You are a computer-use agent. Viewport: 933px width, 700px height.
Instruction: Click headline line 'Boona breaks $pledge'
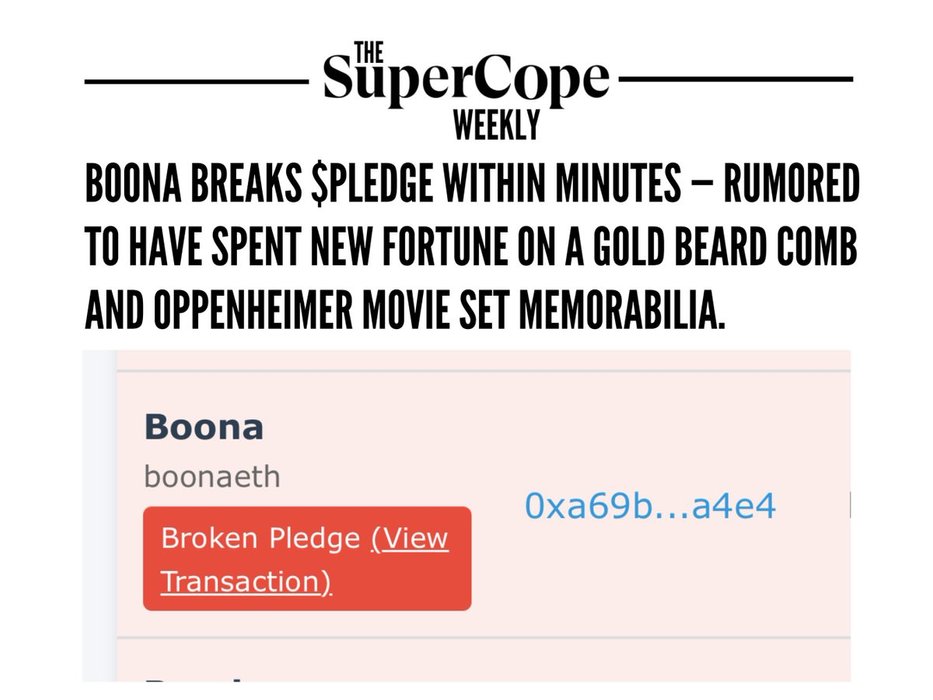point(472,183)
